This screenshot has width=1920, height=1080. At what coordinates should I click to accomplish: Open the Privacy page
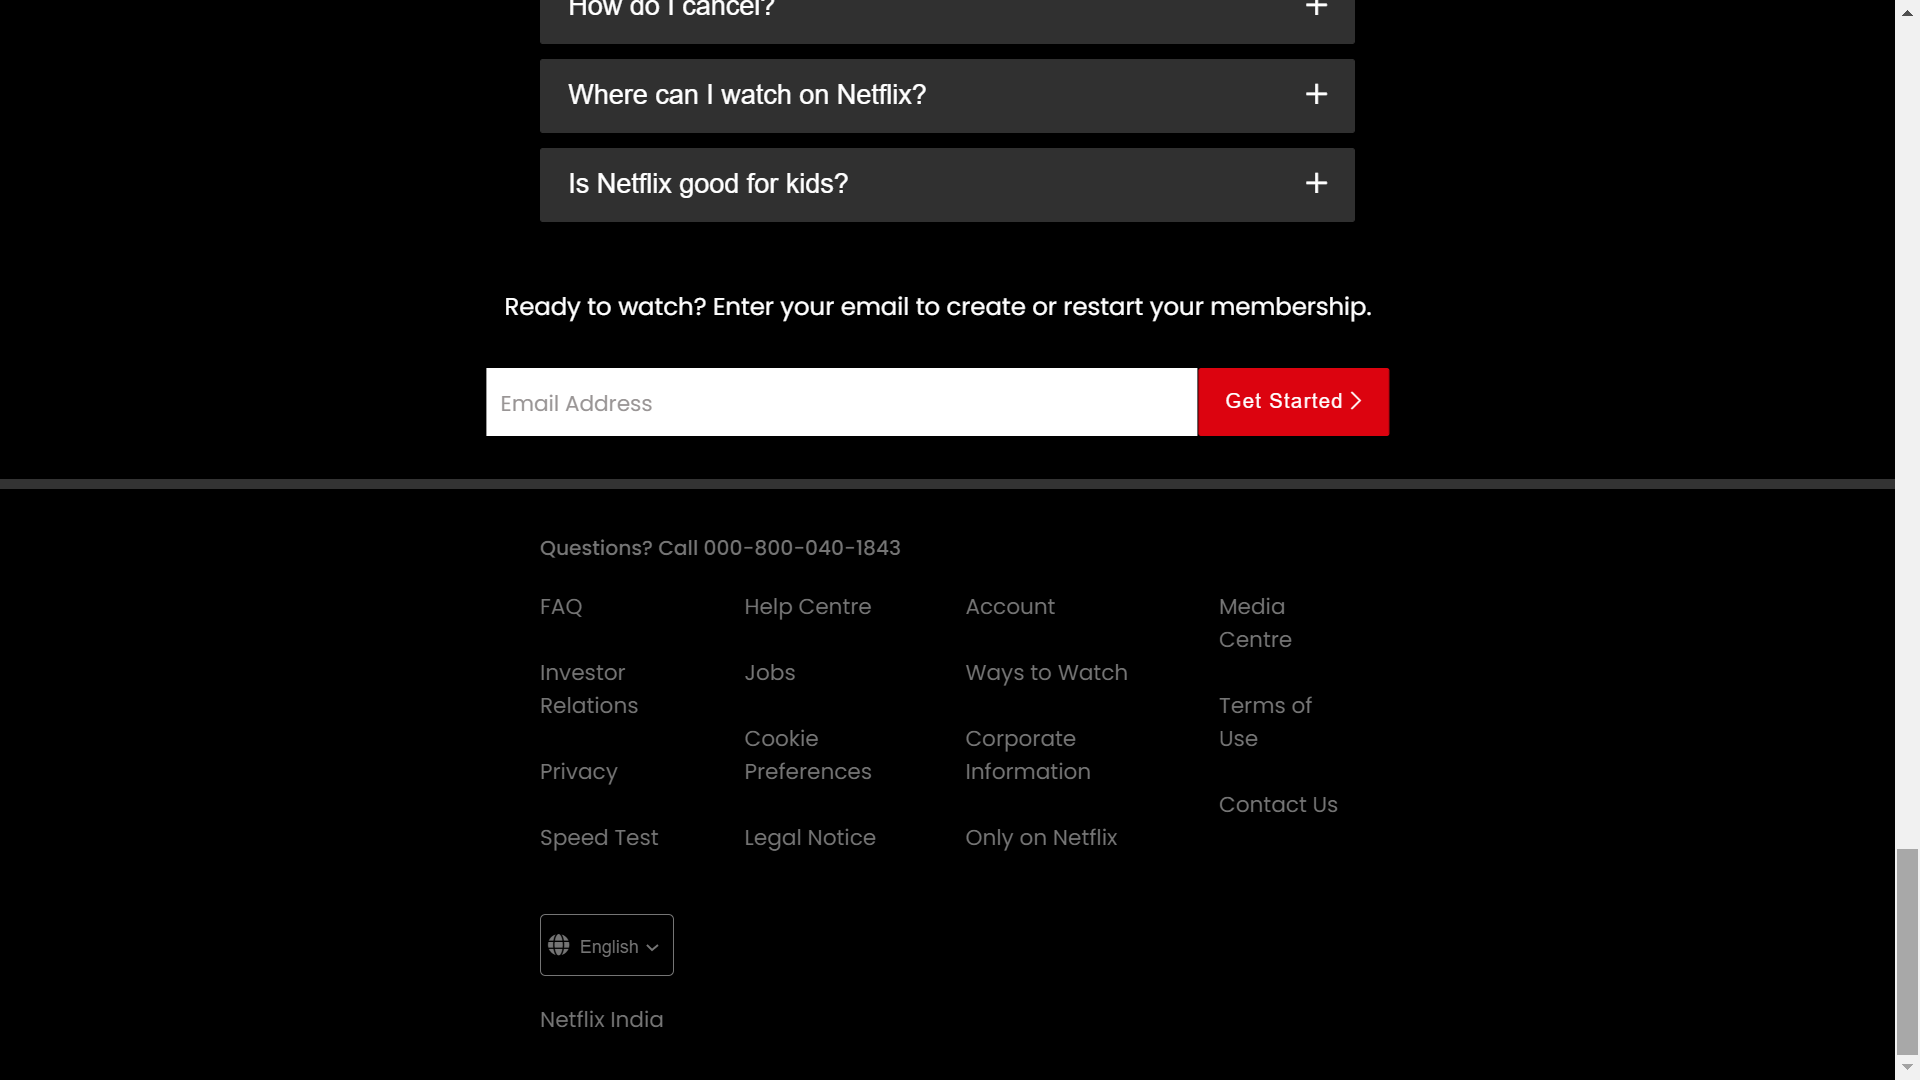(x=578, y=771)
